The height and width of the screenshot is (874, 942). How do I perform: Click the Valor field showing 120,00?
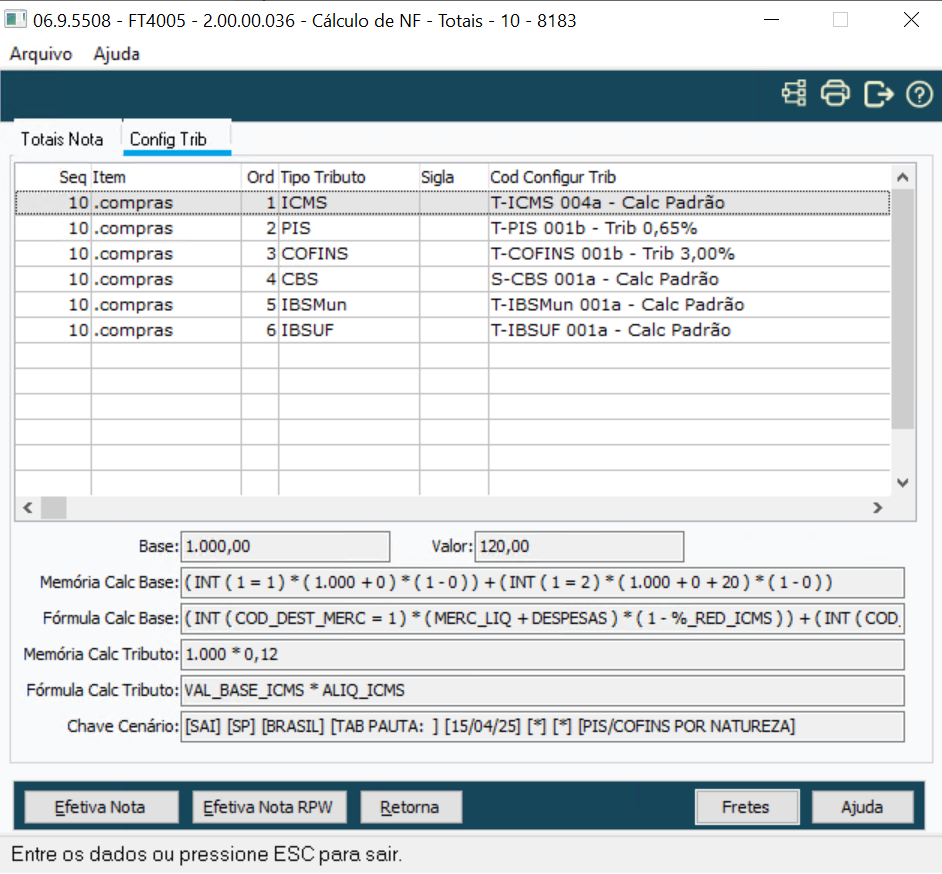pos(579,547)
